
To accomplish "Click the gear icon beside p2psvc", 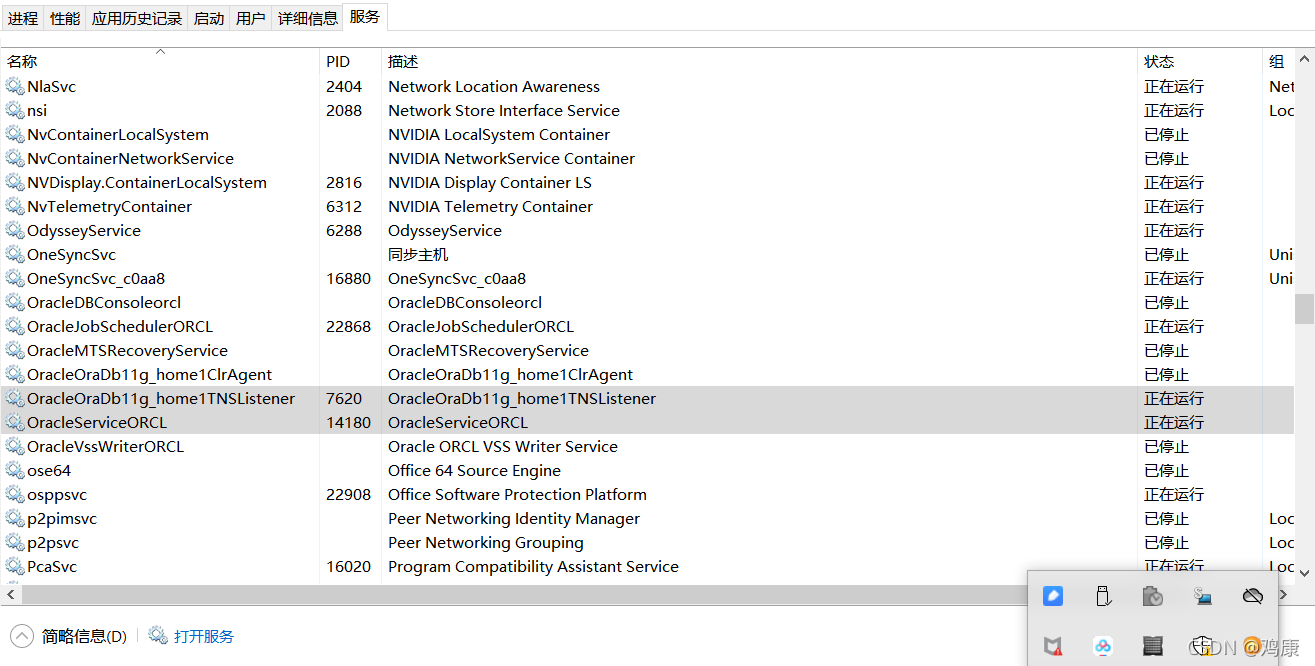I will click(x=15, y=543).
